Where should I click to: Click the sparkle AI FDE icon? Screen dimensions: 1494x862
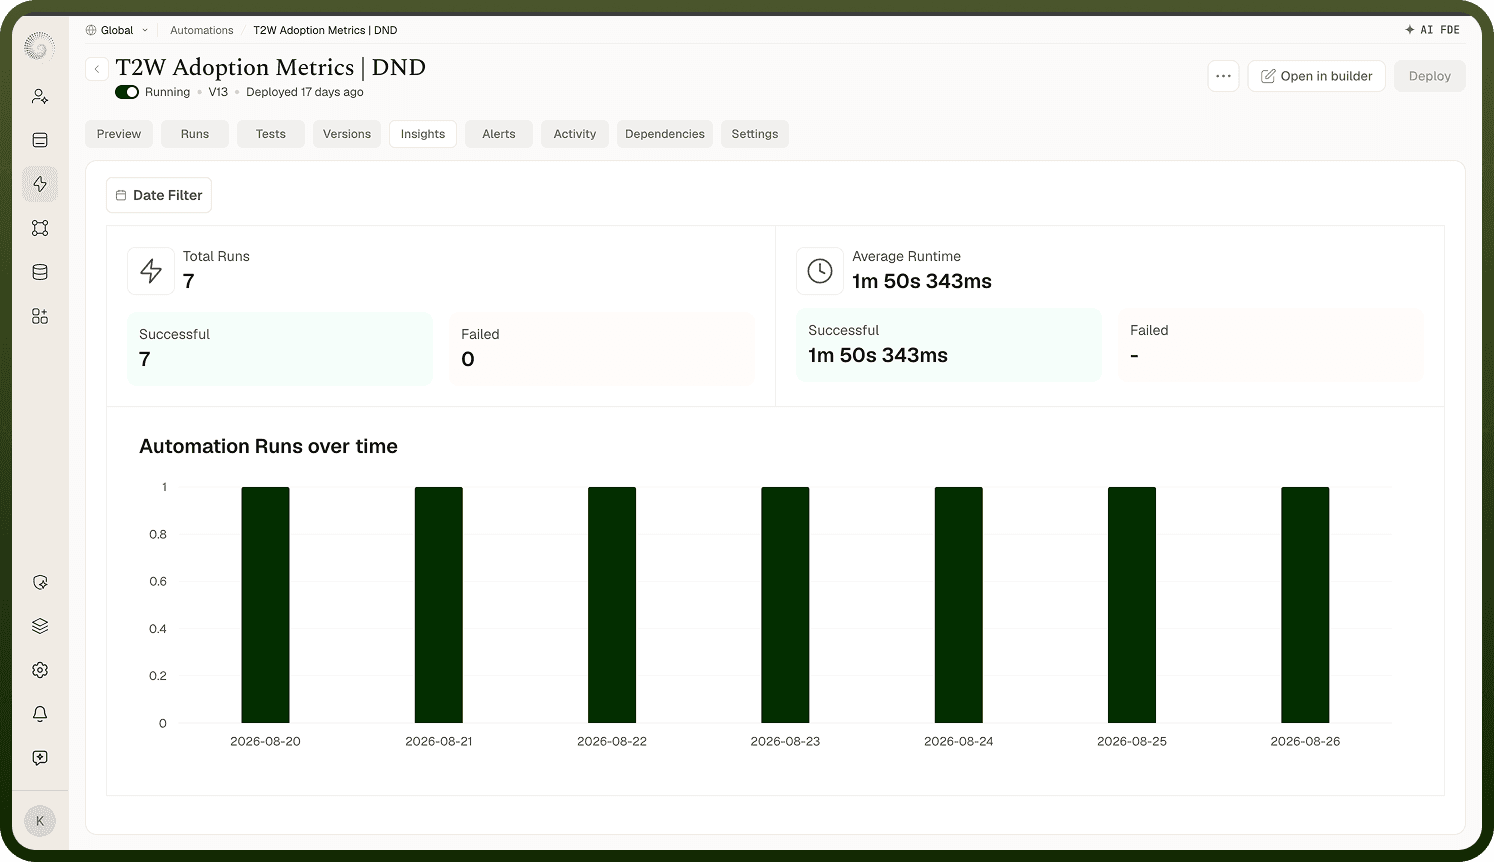point(1410,30)
